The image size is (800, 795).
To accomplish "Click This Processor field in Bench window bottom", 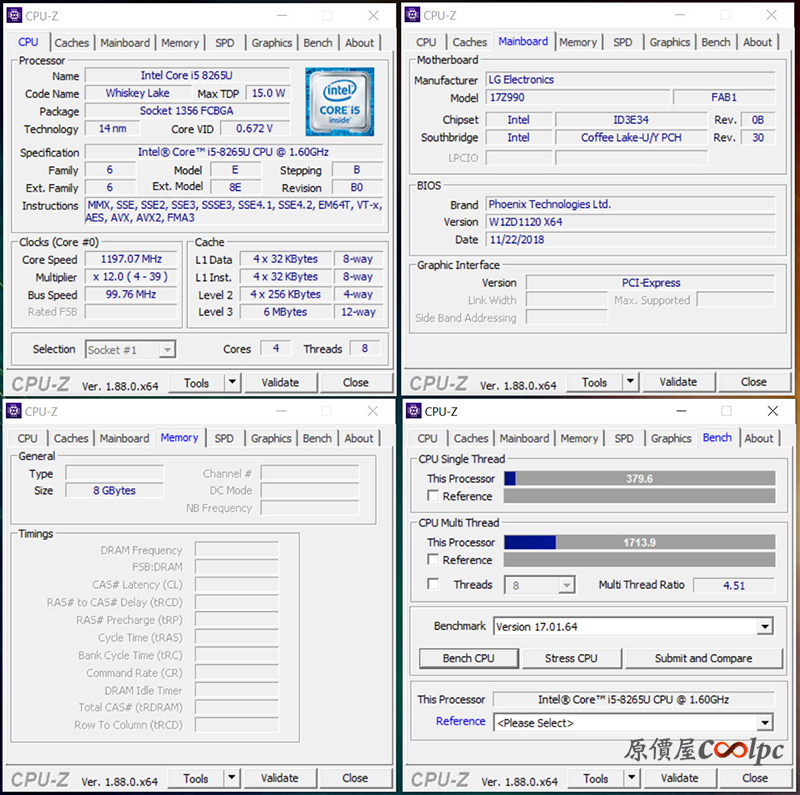I will tap(633, 700).
